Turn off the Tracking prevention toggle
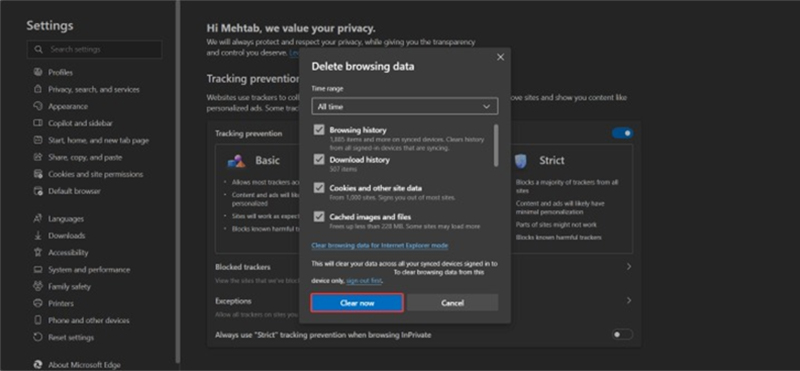The width and height of the screenshot is (800, 371). click(622, 133)
